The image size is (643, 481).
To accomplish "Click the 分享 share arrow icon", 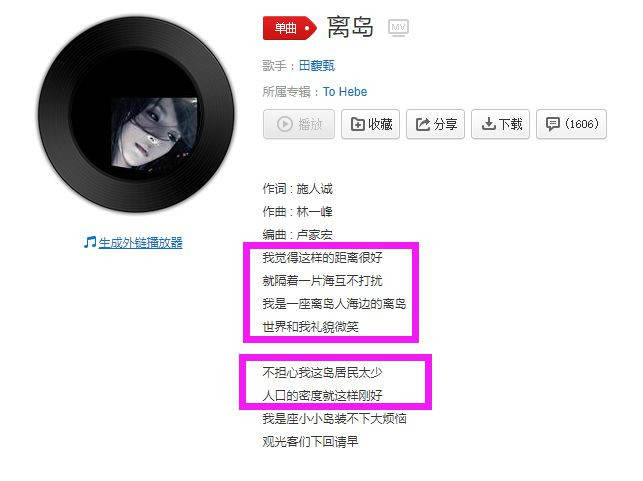I will [x=423, y=124].
